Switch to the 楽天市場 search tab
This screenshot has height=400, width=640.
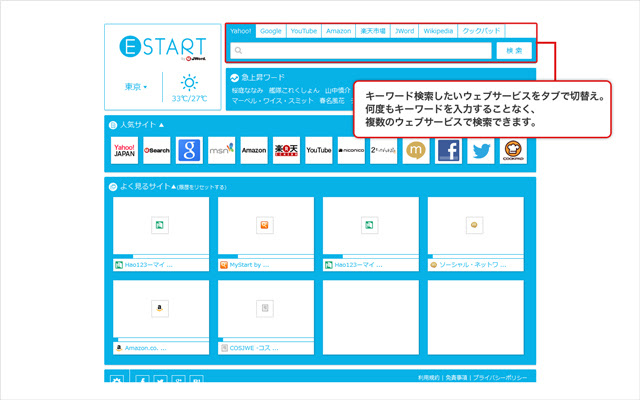(373, 31)
